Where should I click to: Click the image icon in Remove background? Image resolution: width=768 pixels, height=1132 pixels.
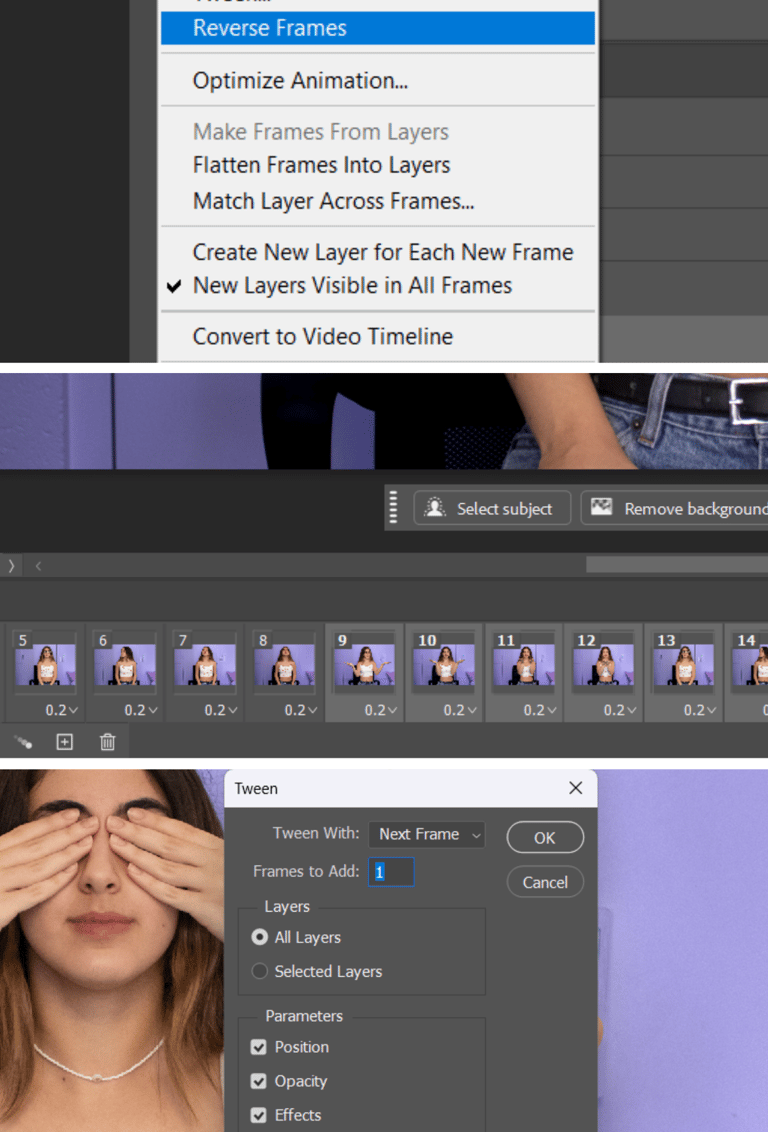(602, 507)
